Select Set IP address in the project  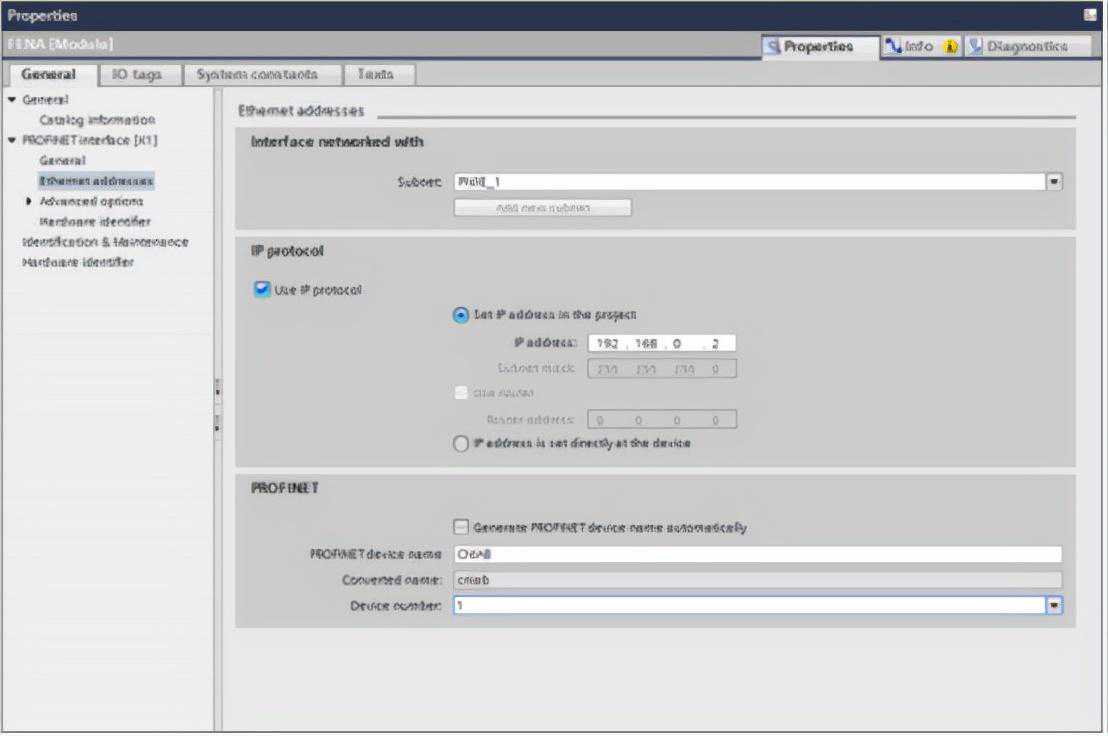(x=461, y=315)
